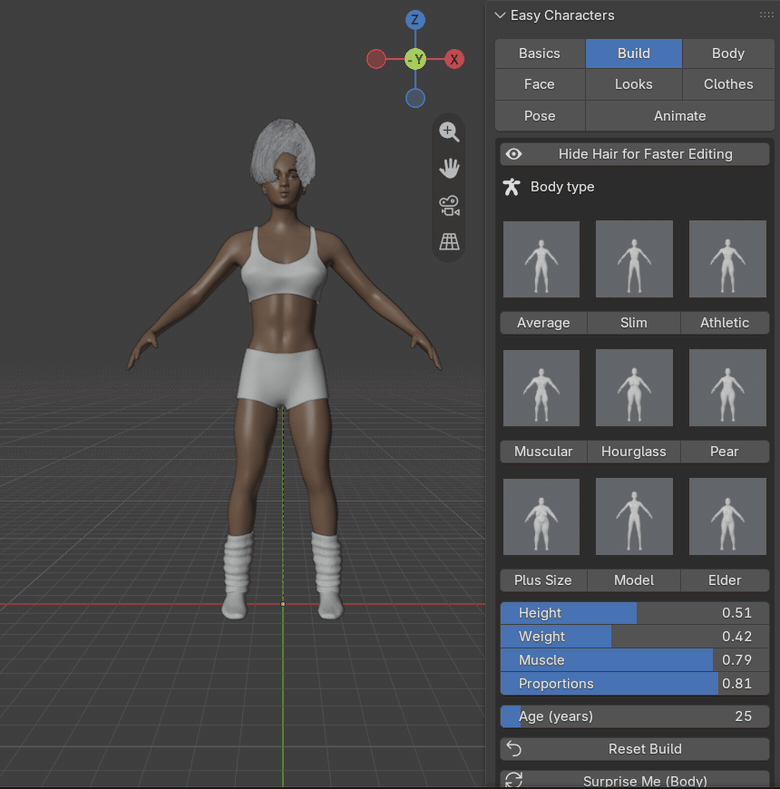Choose the Slim body type button
This screenshot has height=789, width=780.
tap(634, 323)
